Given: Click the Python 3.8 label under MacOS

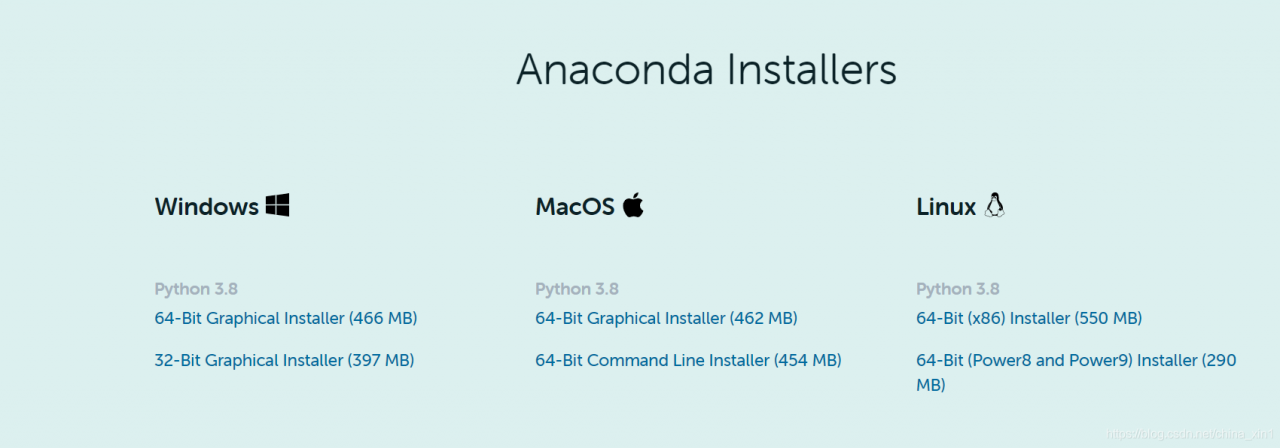Looking at the screenshot, I should pyautogui.click(x=577, y=289).
